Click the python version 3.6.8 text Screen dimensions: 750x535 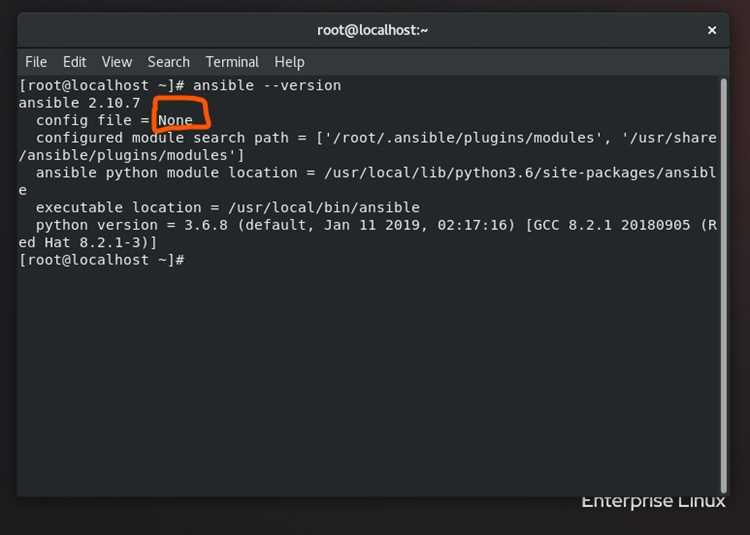pos(132,225)
